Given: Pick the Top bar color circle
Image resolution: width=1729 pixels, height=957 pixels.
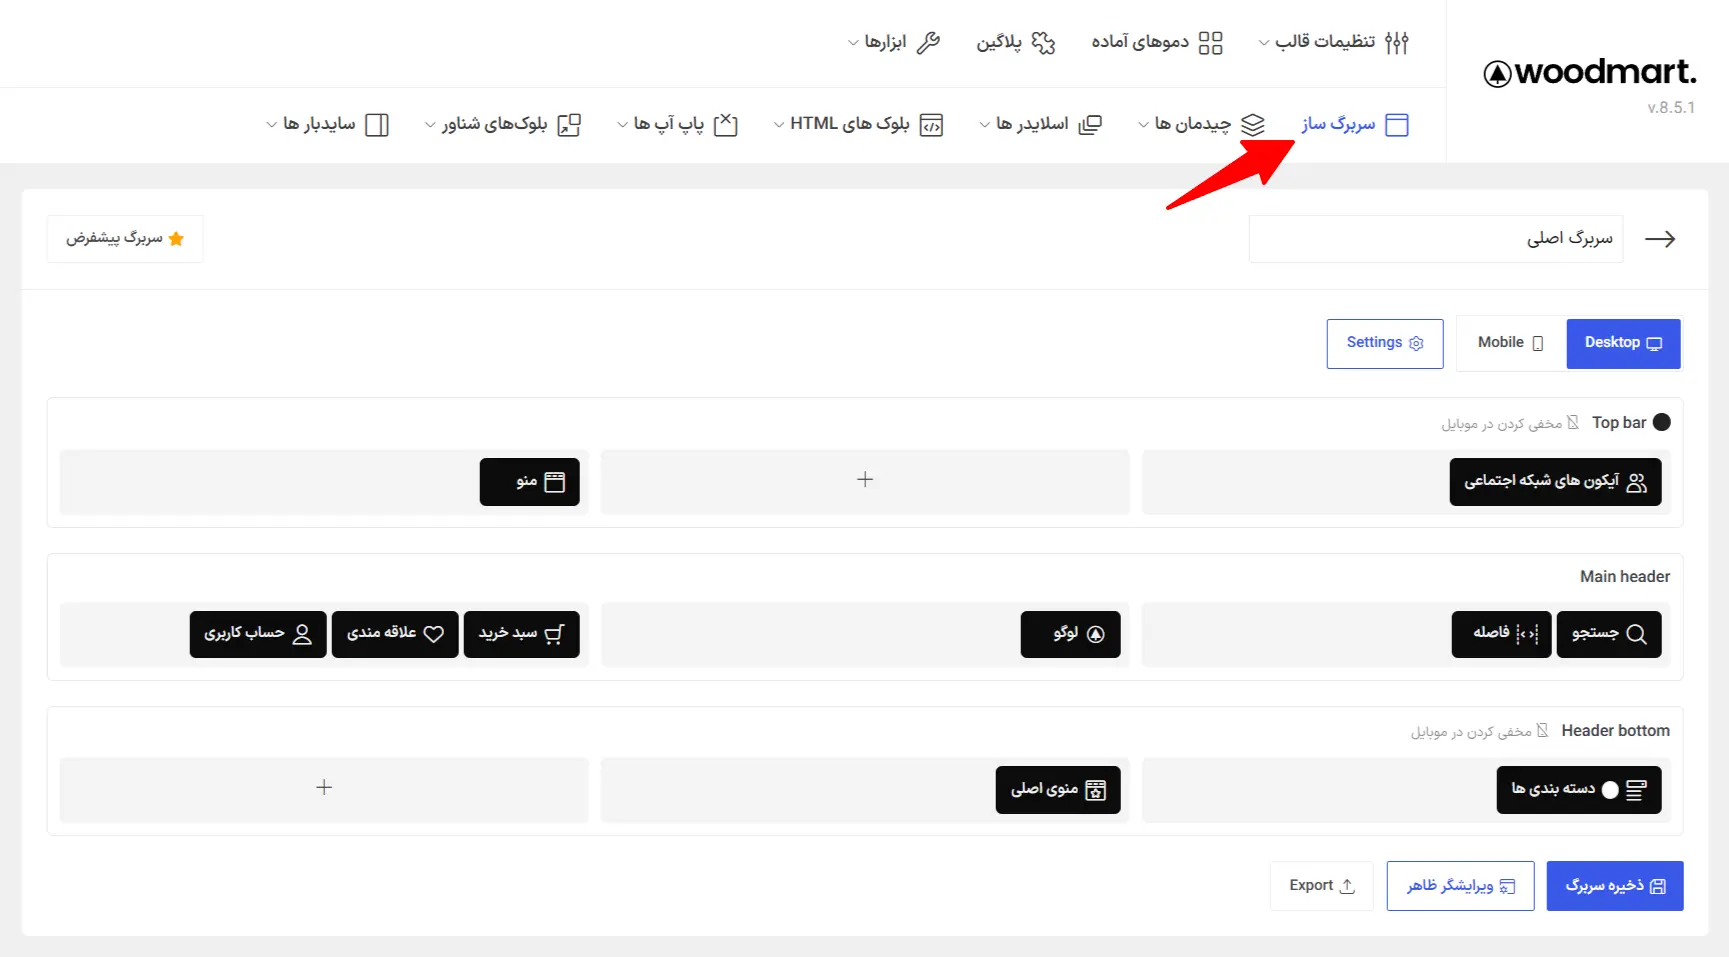Looking at the screenshot, I should pyautogui.click(x=1662, y=422).
